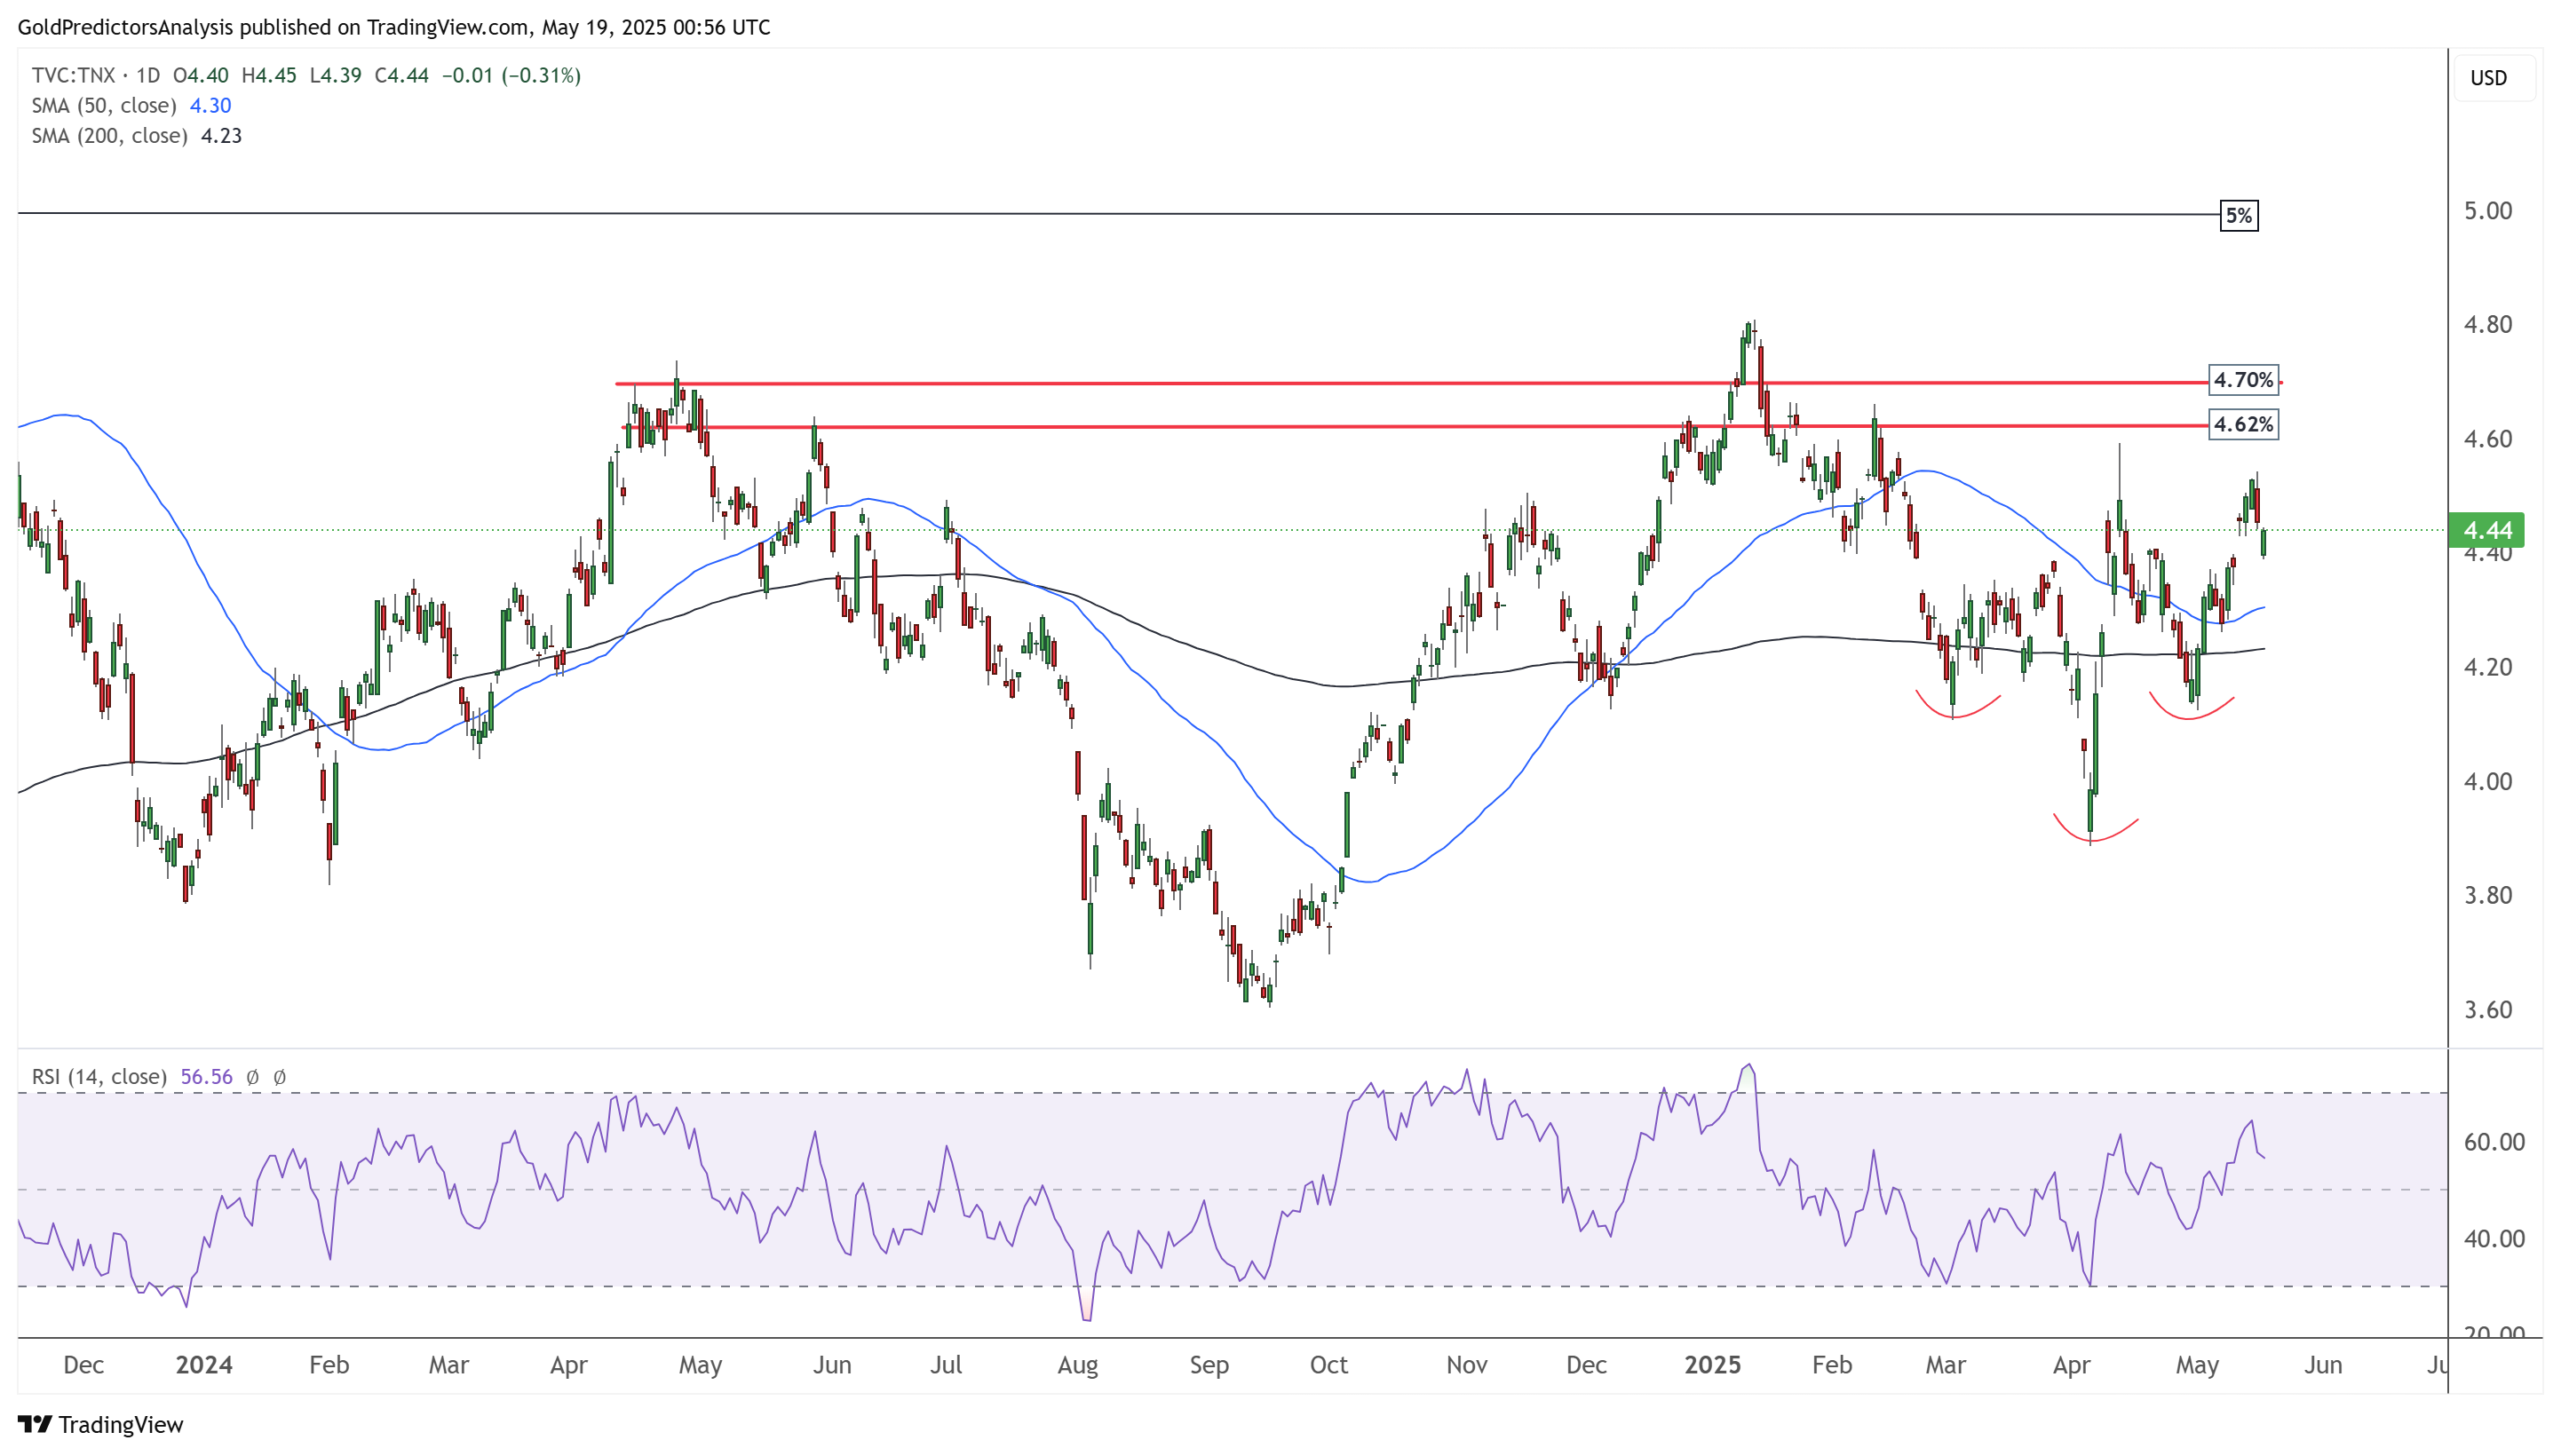The height and width of the screenshot is (1456, 2561).
Task: Click the 2024 label on time axis
Action: click(x=204, y=1364)
